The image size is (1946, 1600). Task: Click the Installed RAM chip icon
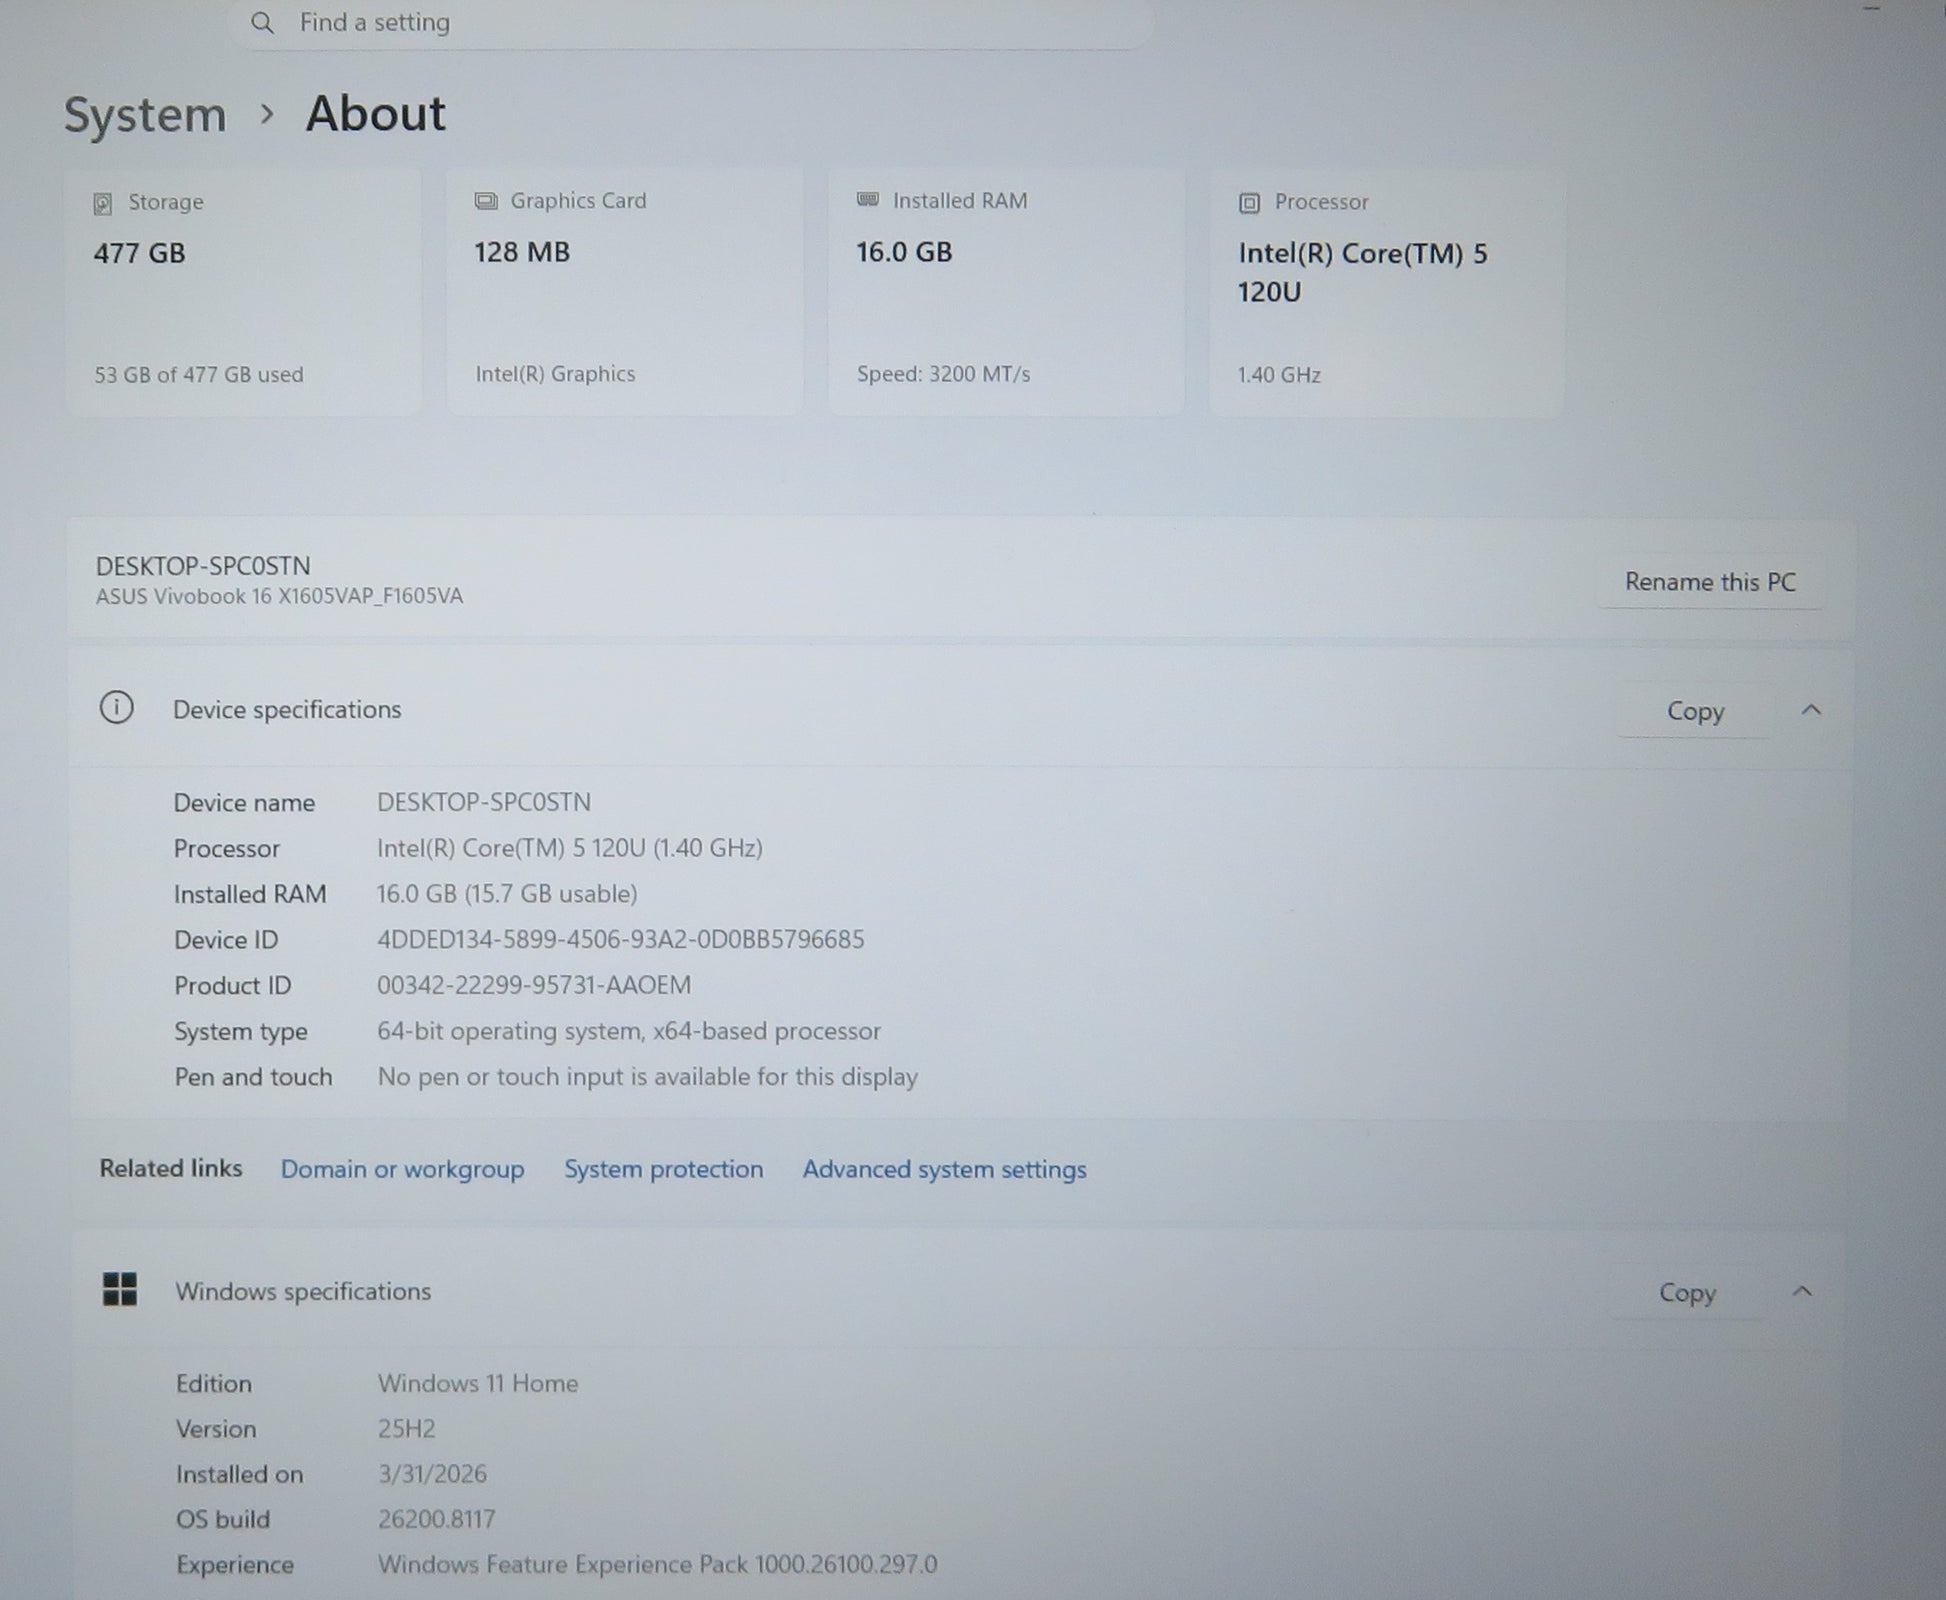[868, 200]
